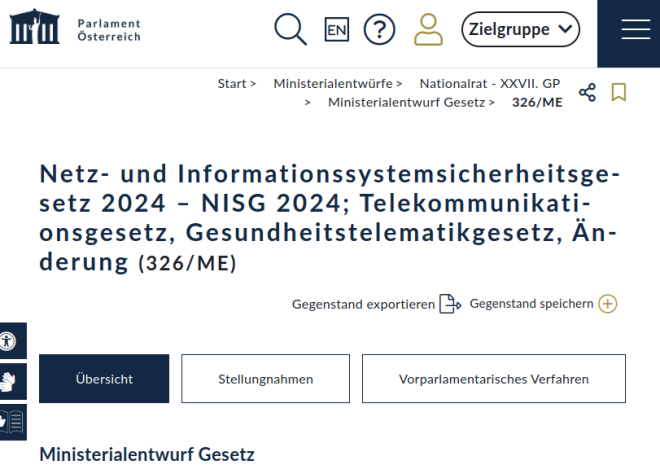Screen dimensions: 660x465
Task: Click Parlament Österreich logo
Action: coord(75,28)
